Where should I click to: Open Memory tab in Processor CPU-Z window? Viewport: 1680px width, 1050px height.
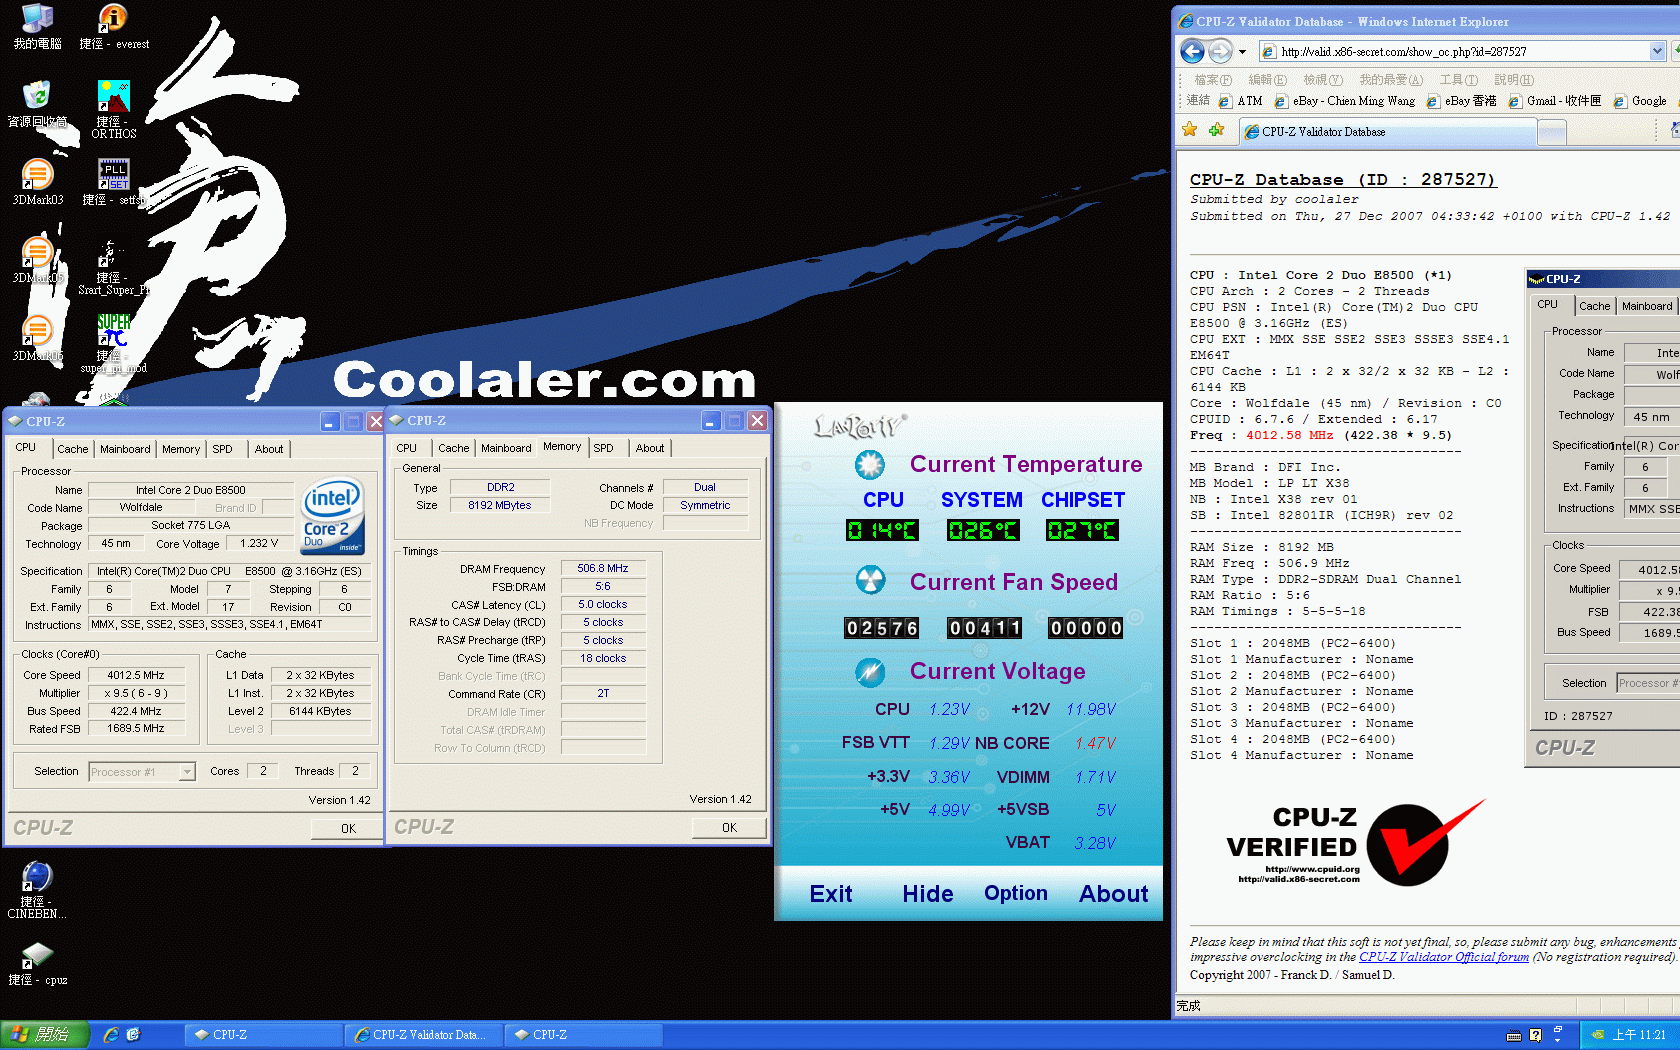tap(181, 449)
